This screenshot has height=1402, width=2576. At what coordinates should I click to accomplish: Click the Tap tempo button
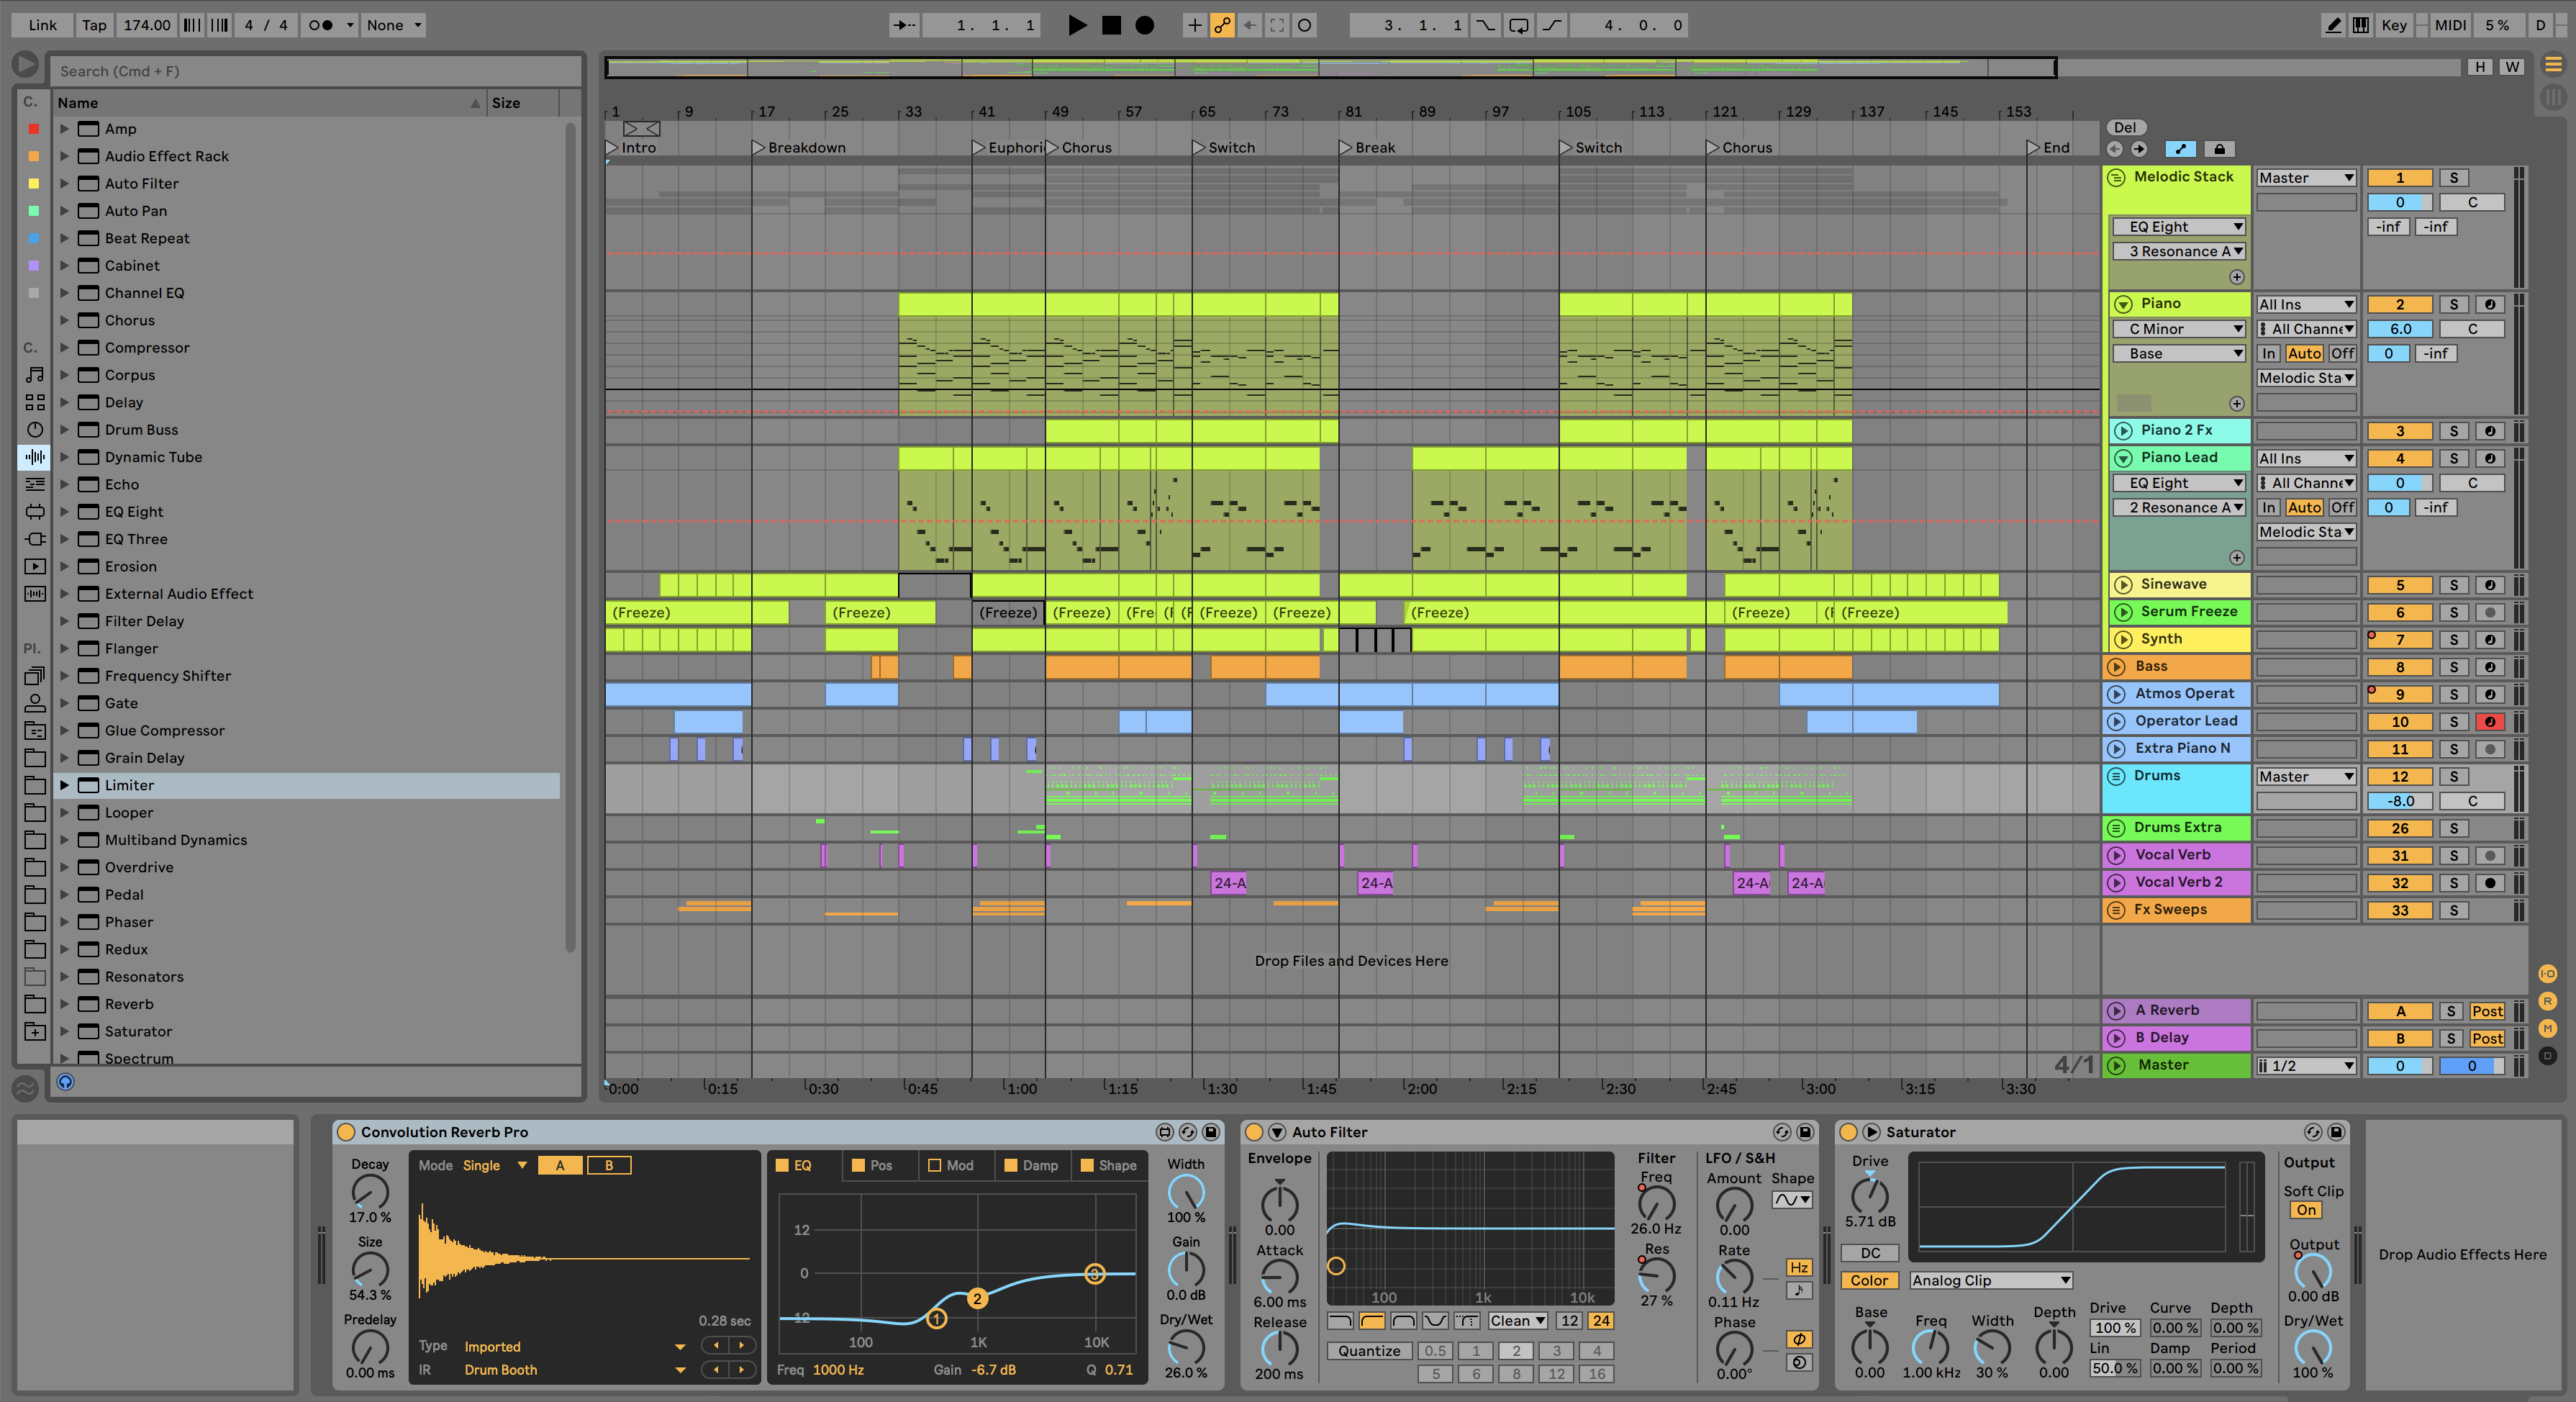tap(94, 25)
